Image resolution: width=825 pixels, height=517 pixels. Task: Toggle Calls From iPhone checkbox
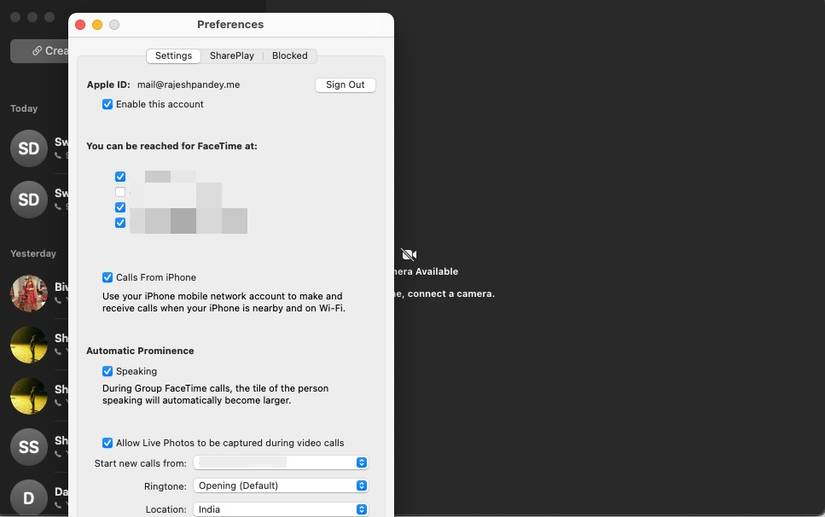coord(107,277)
